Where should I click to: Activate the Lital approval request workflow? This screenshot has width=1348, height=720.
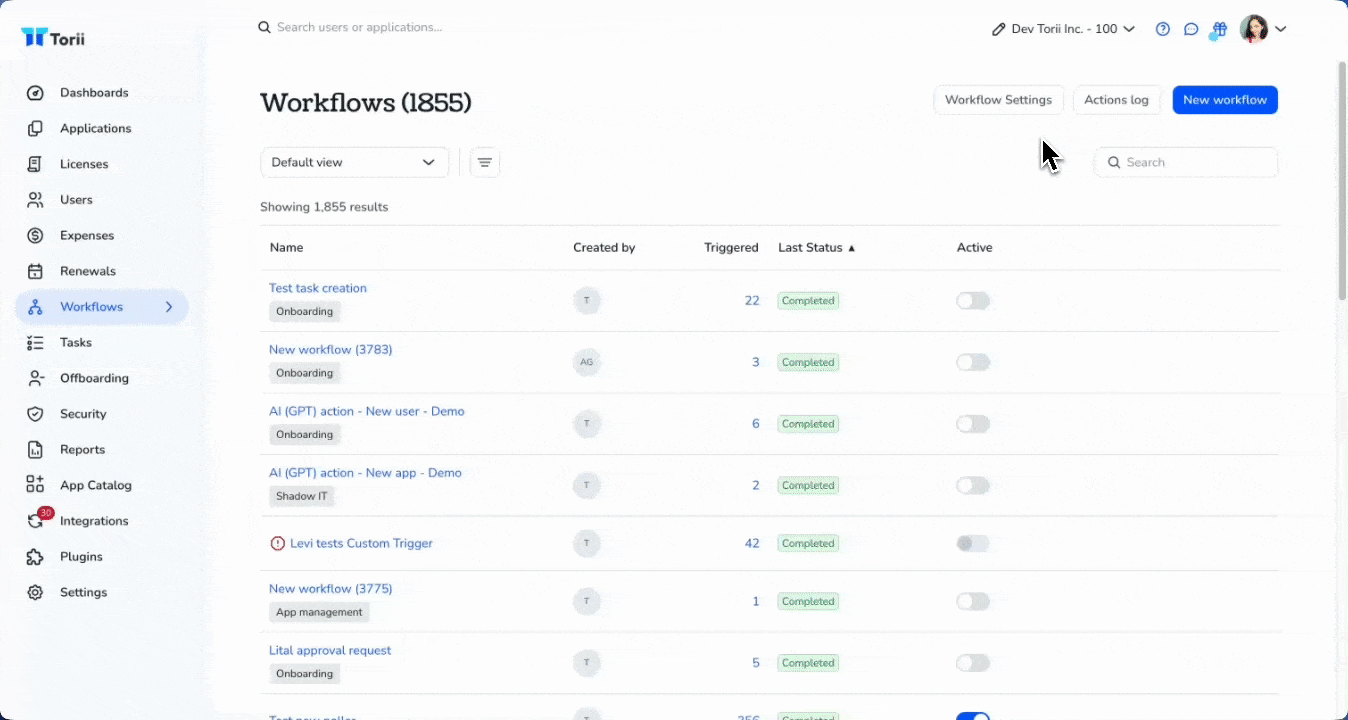click(973, 663)
